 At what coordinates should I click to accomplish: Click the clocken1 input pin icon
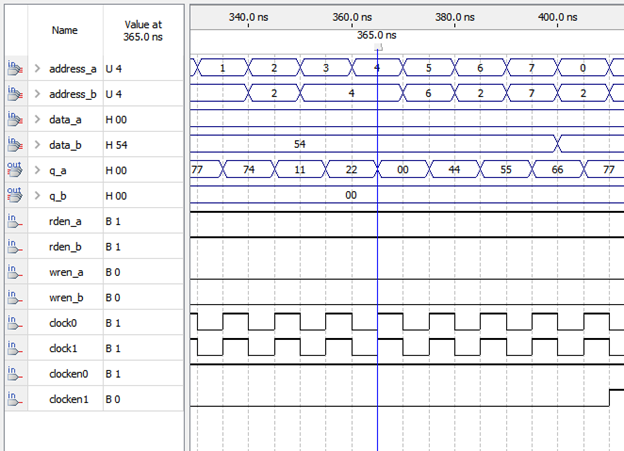[16, 399]
